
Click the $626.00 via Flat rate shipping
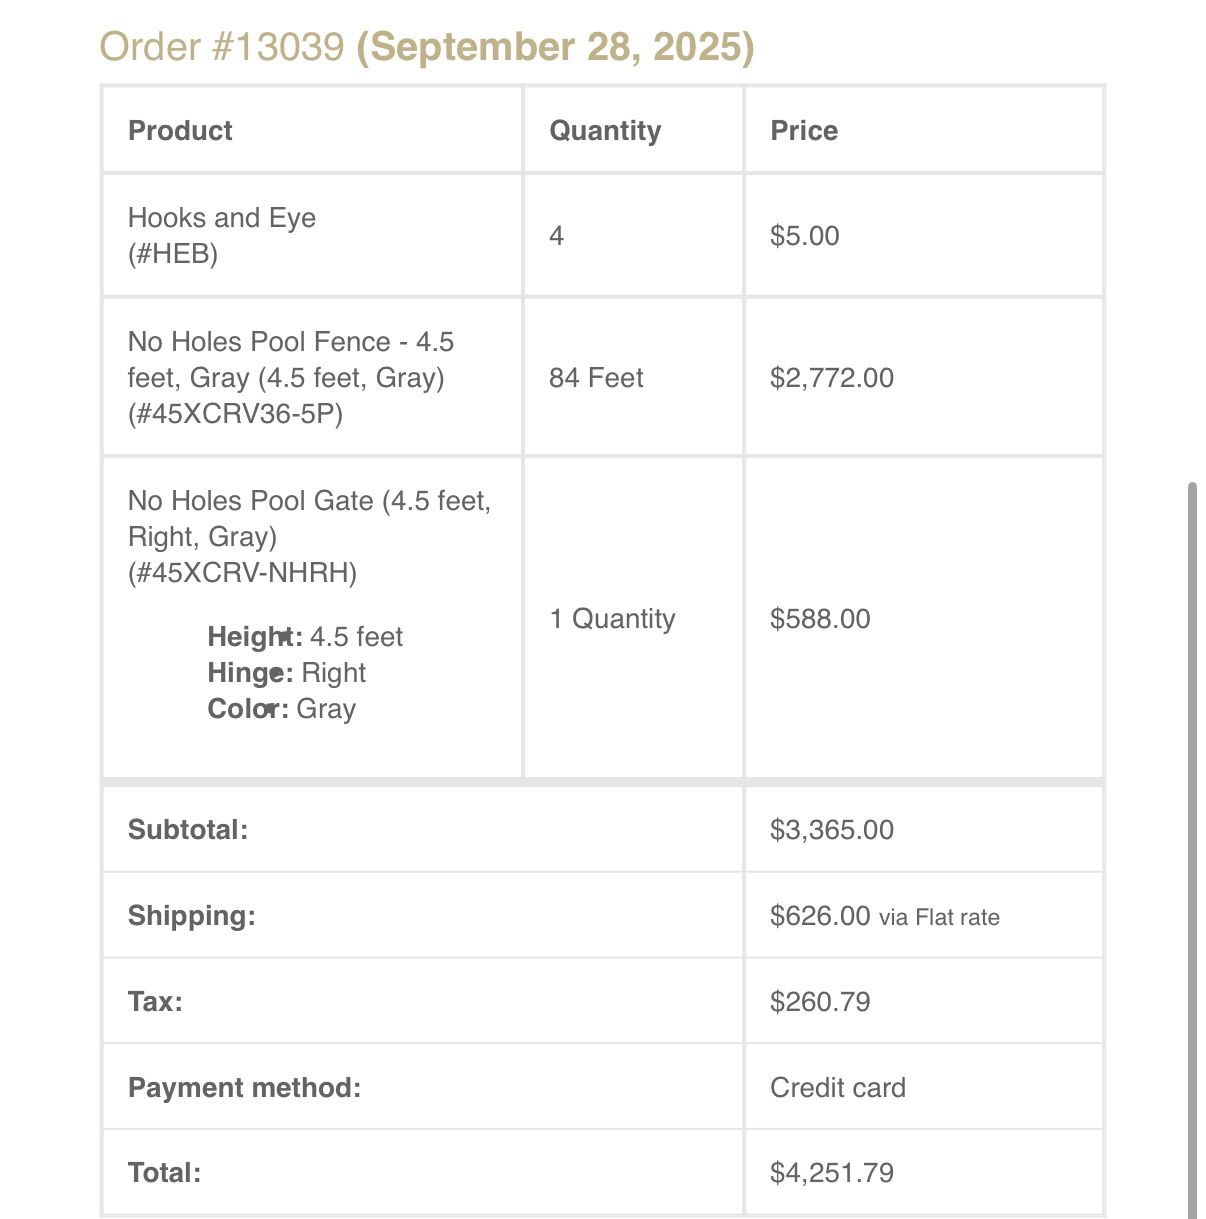pyautogui.click(x=884, y=916)
